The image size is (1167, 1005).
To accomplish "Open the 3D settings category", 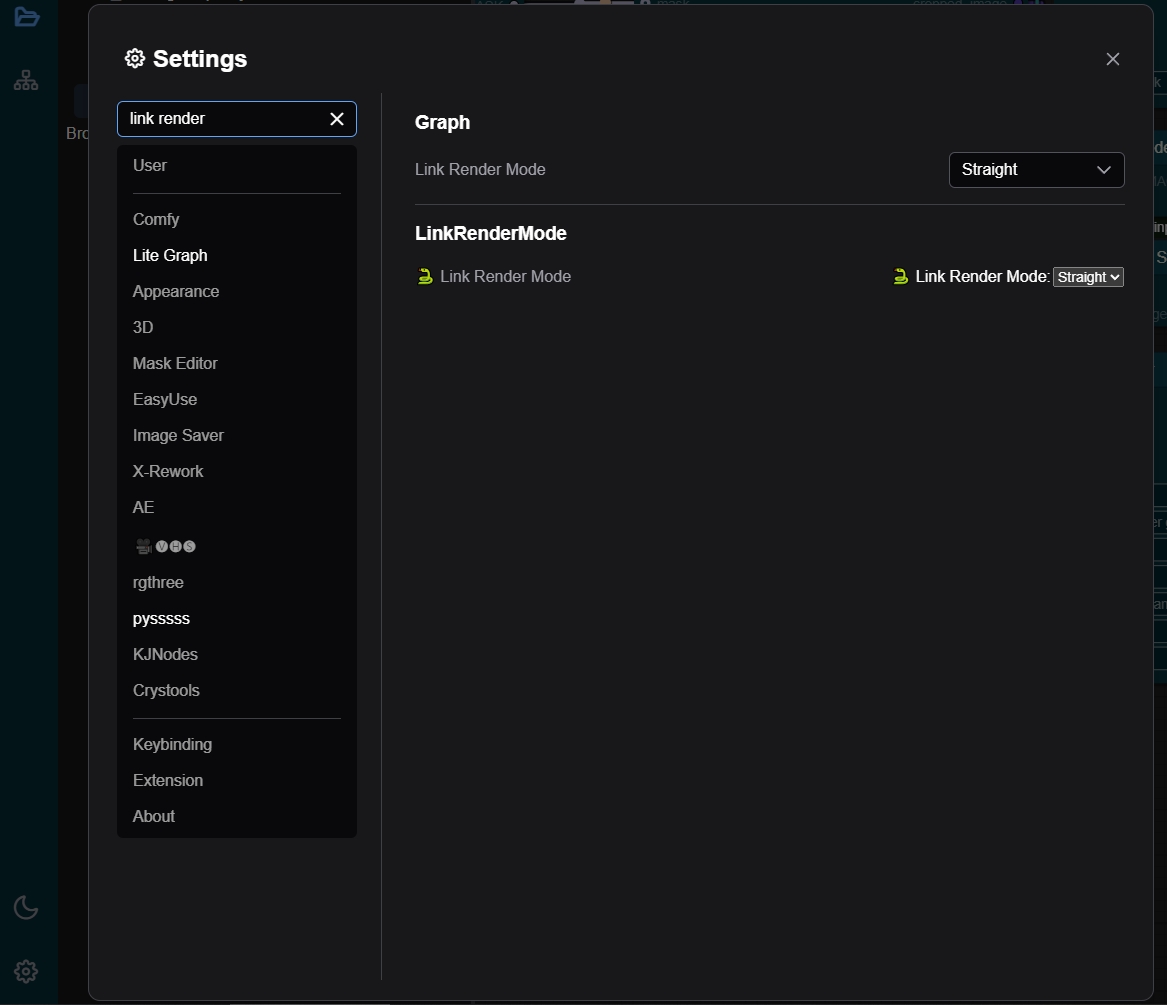I will (237, 328).
